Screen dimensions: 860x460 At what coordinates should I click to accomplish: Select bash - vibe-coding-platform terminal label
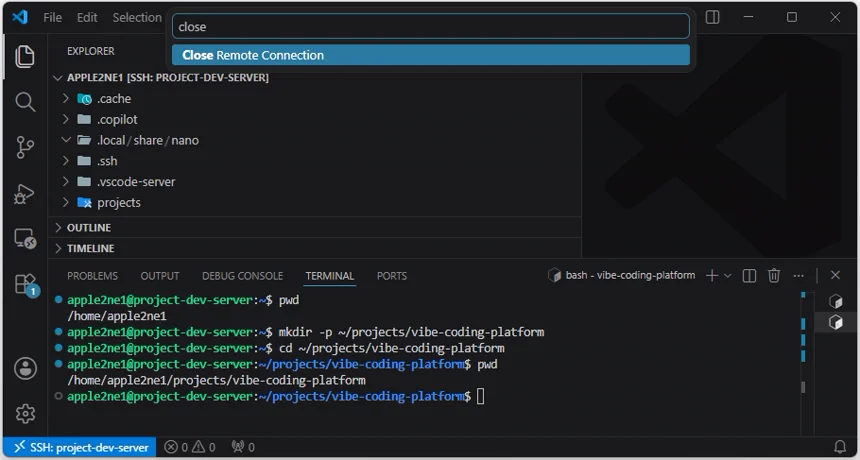[630, 275]
